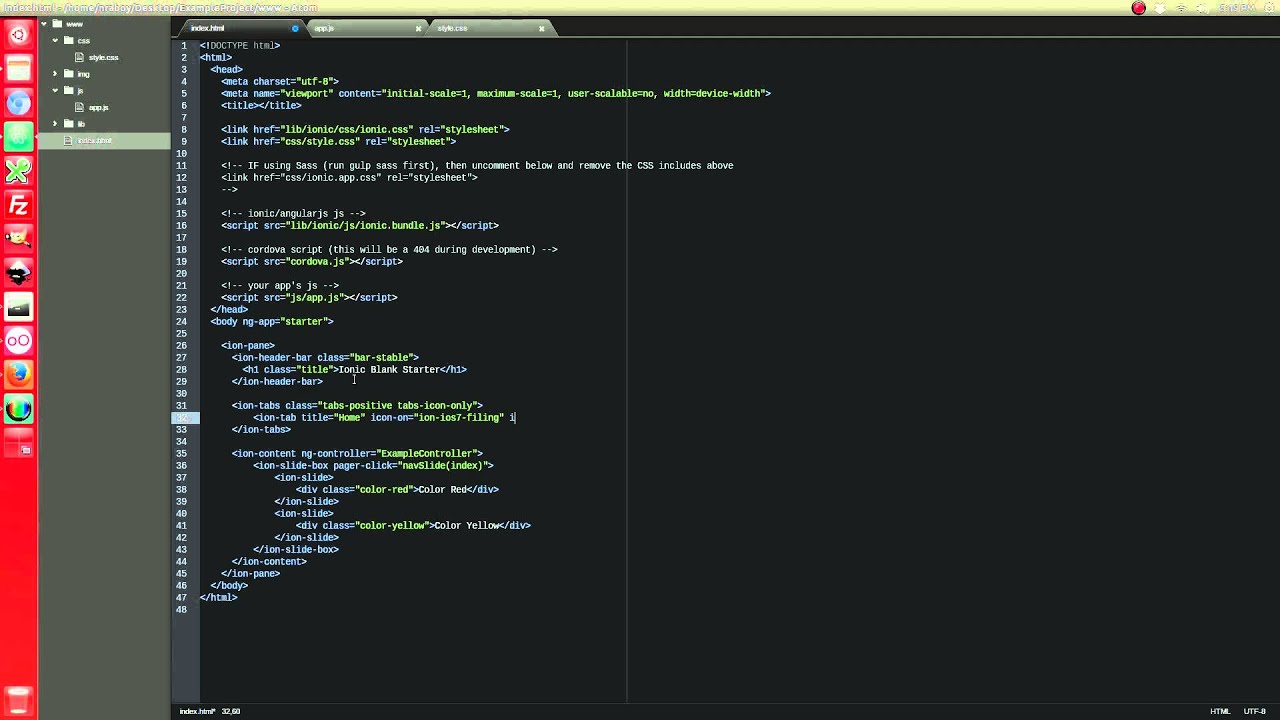This screenshot has height=720, width=1280.
Task: Click the pink double-circle launcher icon
Action: (x=18, y=341)
